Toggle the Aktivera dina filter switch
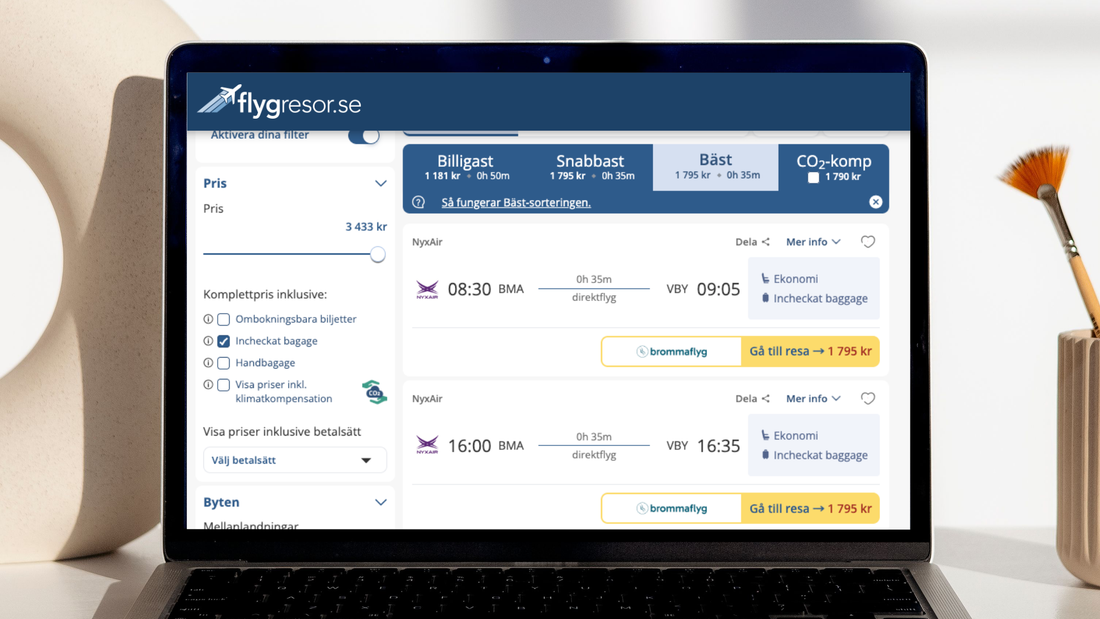 click(364, 135)
